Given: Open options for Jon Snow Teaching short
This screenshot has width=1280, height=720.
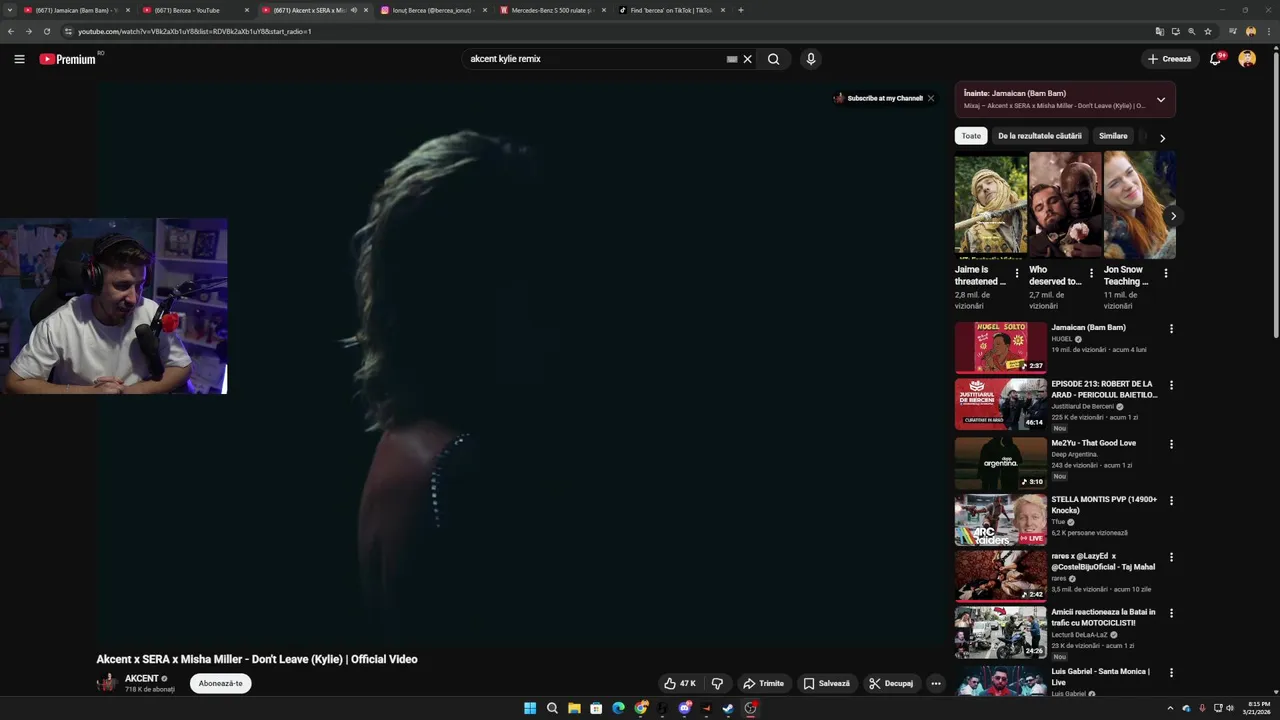Looking at the screenshot, I should [x=1166, y=273].
